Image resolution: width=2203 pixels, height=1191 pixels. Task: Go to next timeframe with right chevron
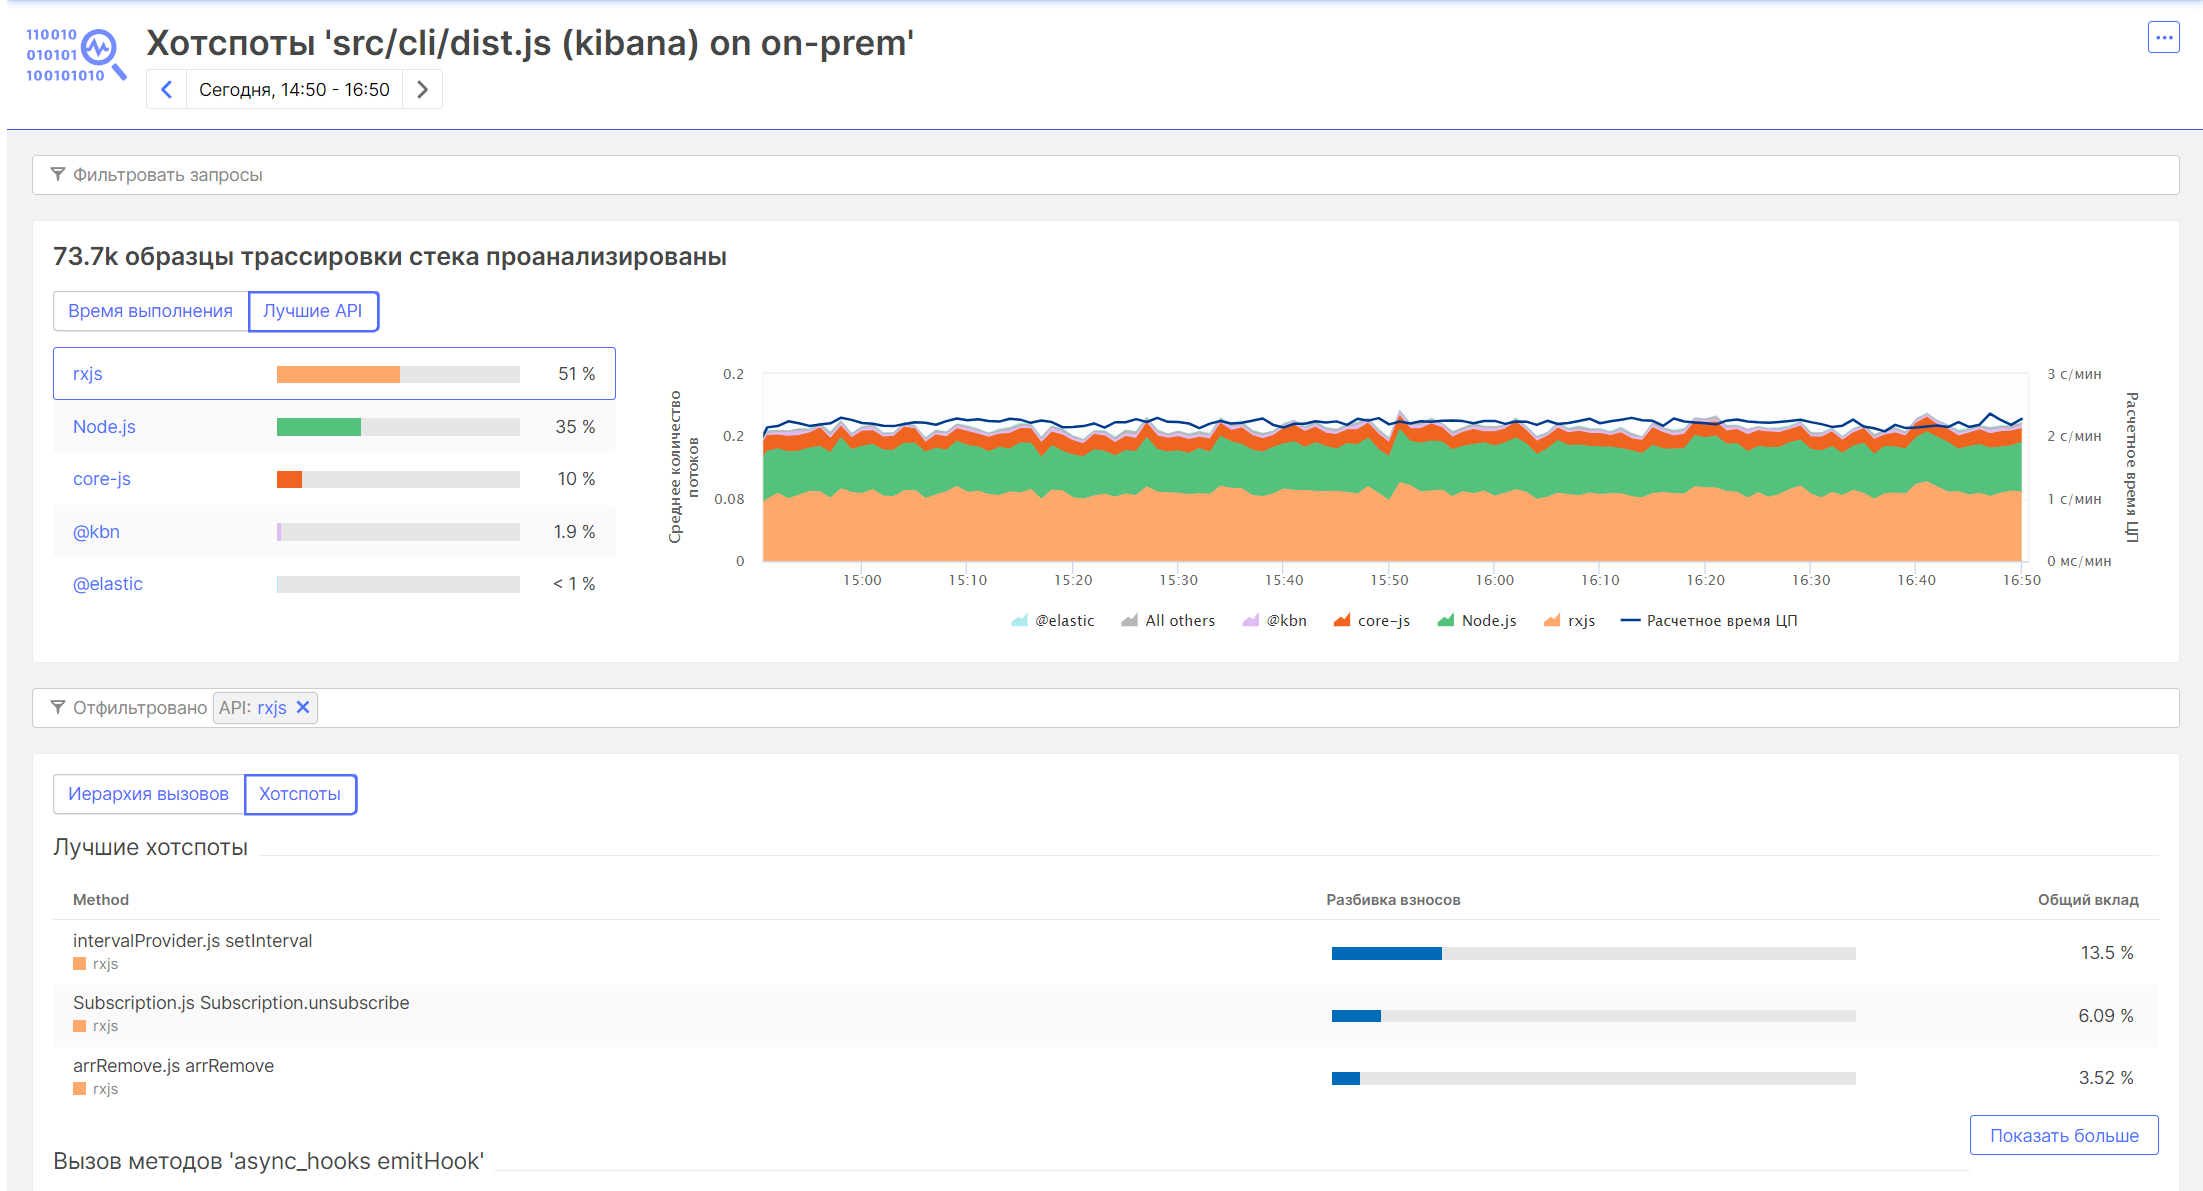pyautogui.click(x=422, y=90)
